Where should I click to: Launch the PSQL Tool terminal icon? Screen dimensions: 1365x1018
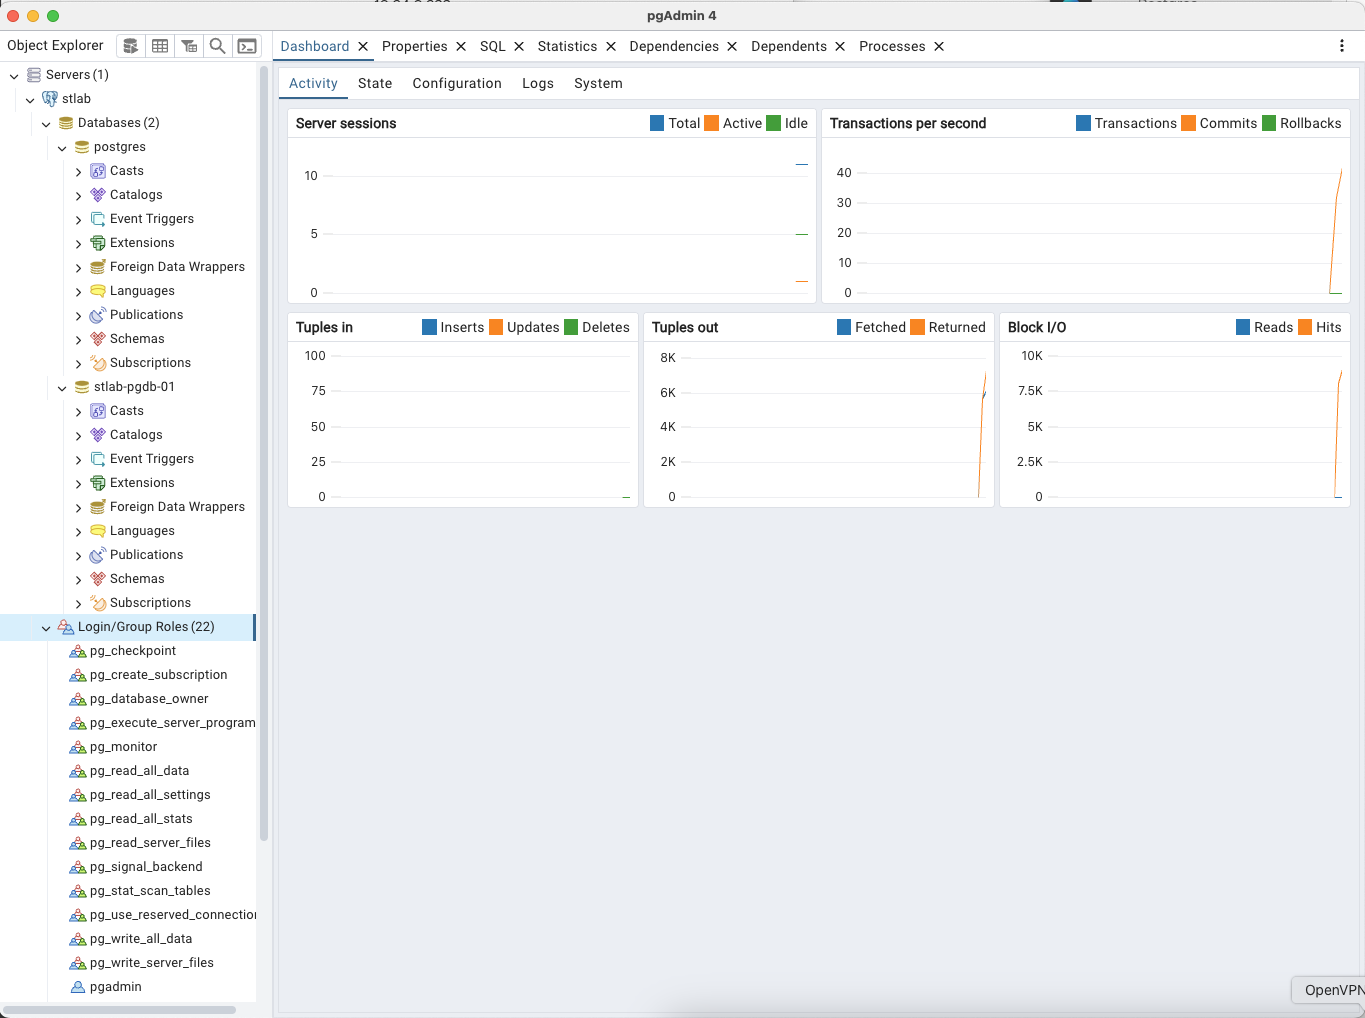[247, 46]
